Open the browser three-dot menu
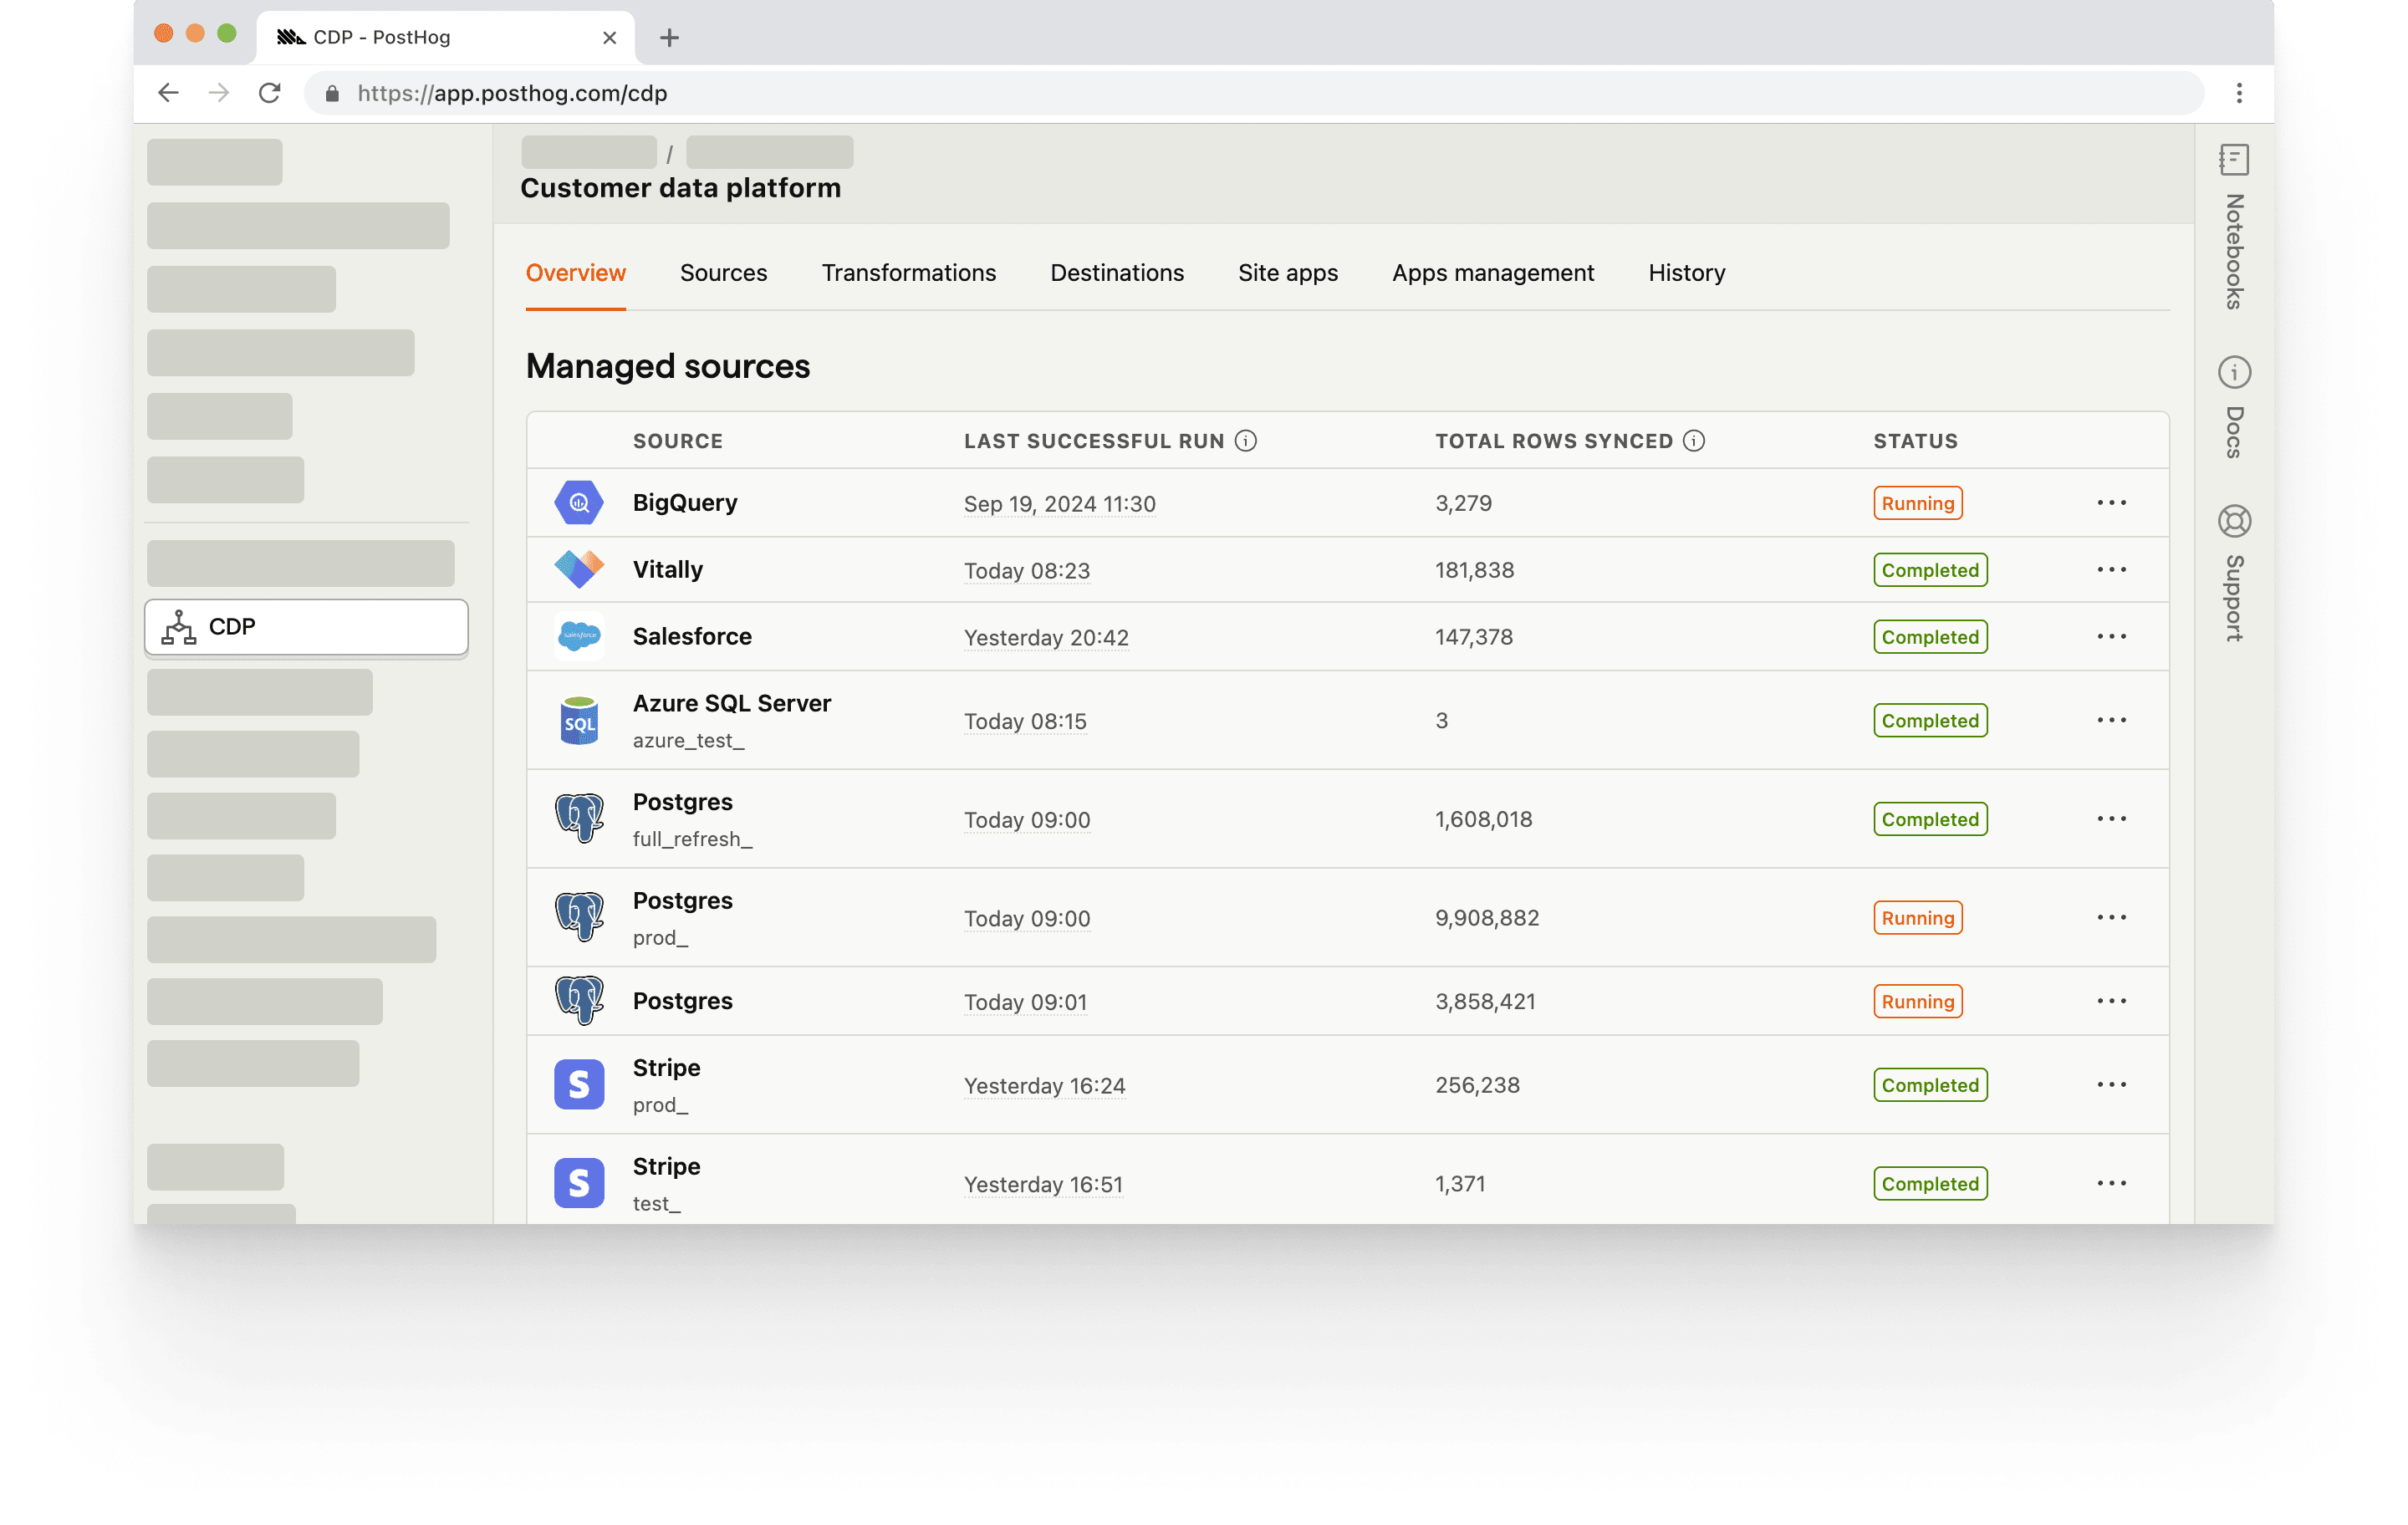Image resolution: width=2408 pixels, height=1525 pixels. point(2239,93)
